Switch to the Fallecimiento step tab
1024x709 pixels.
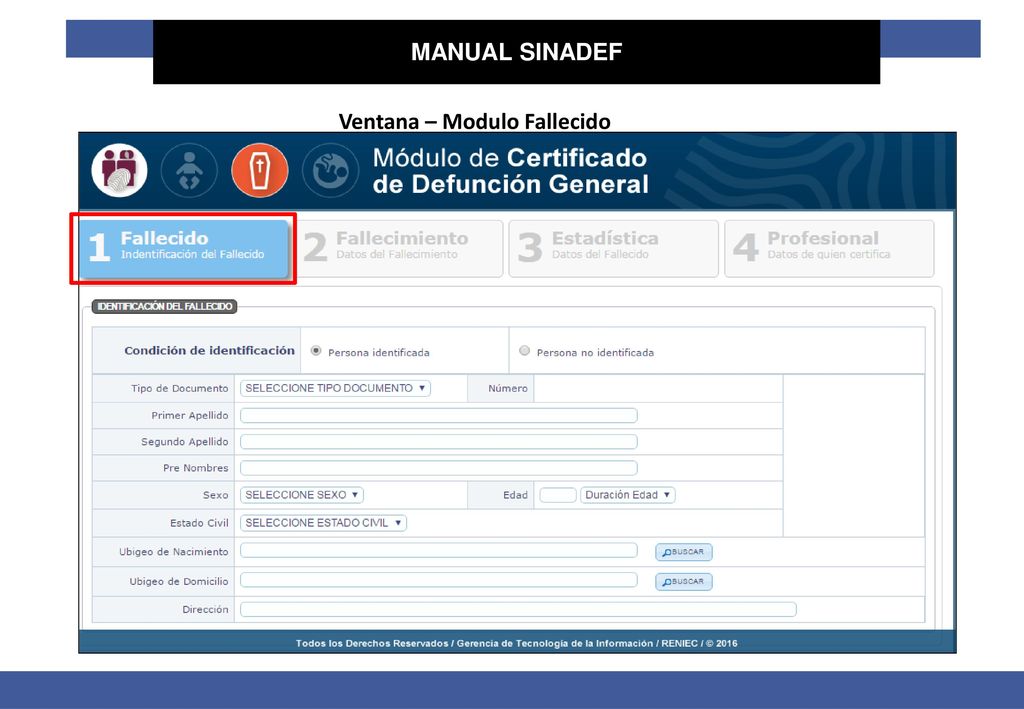399,248
